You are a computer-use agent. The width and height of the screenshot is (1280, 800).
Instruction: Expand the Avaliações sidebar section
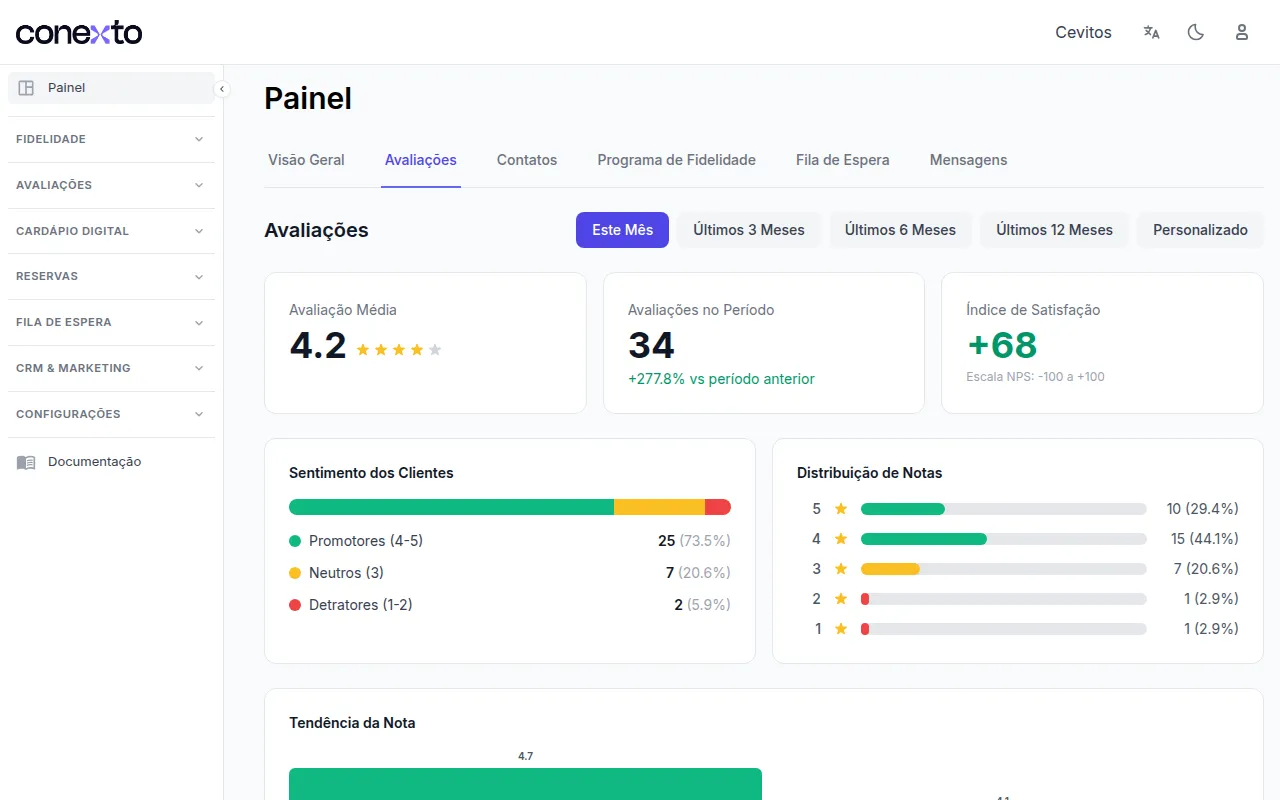[x=111, y=185]
